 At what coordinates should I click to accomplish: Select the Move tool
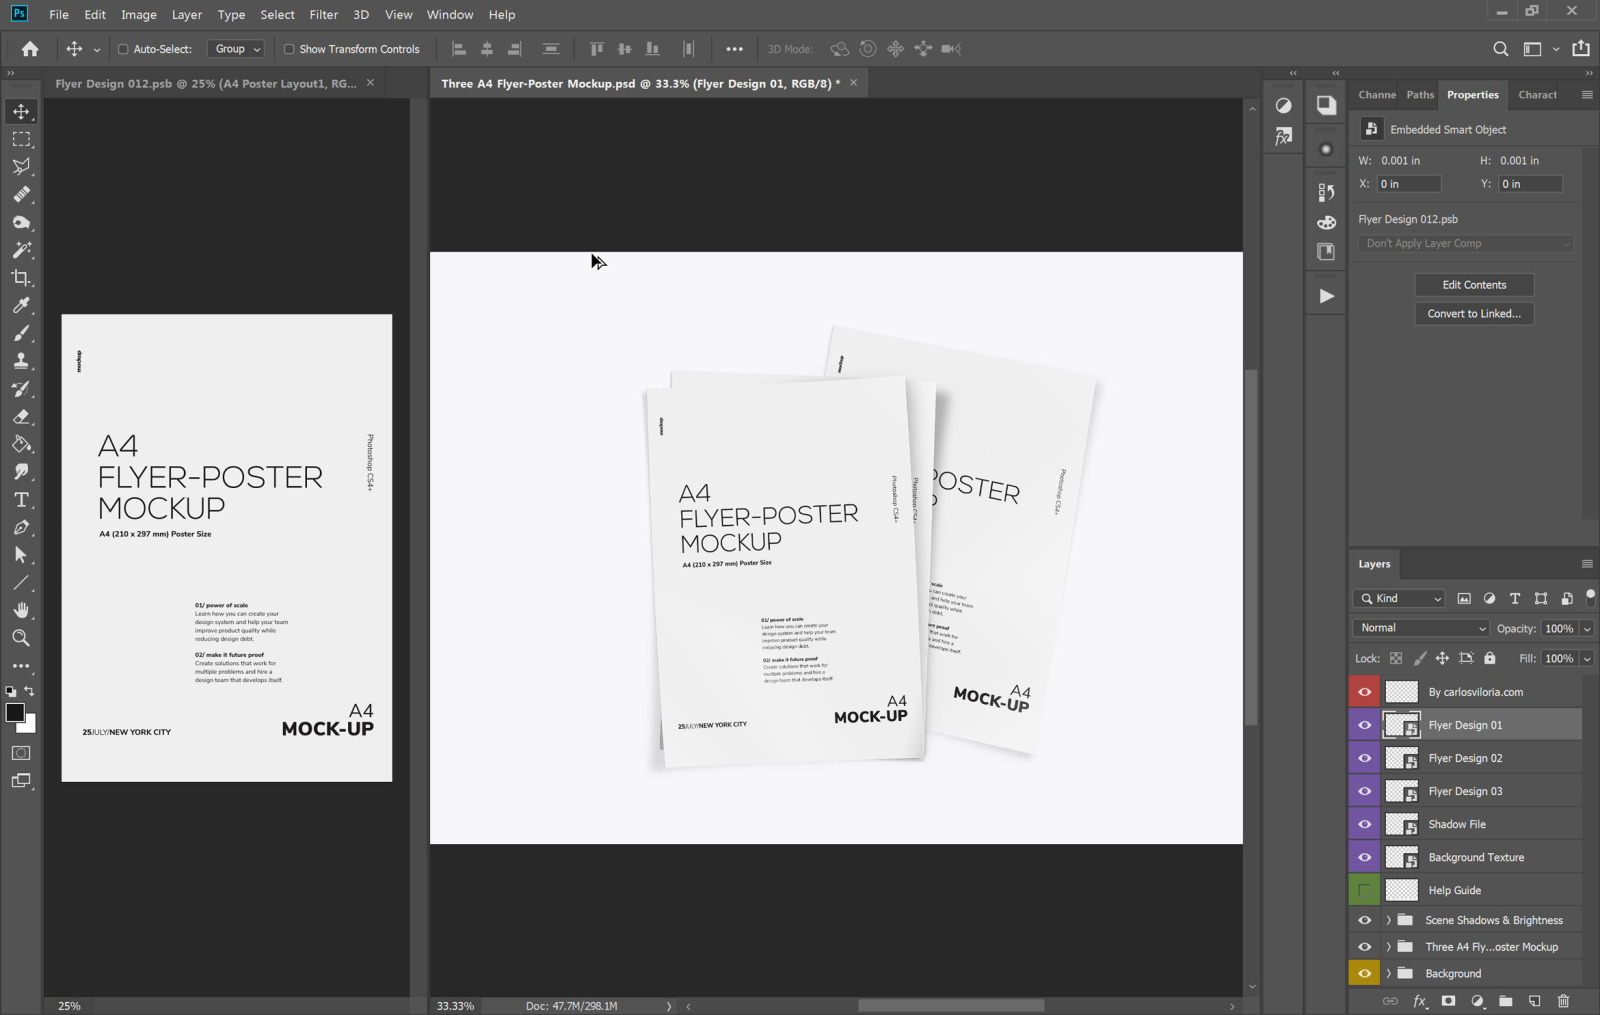(21, 111)
